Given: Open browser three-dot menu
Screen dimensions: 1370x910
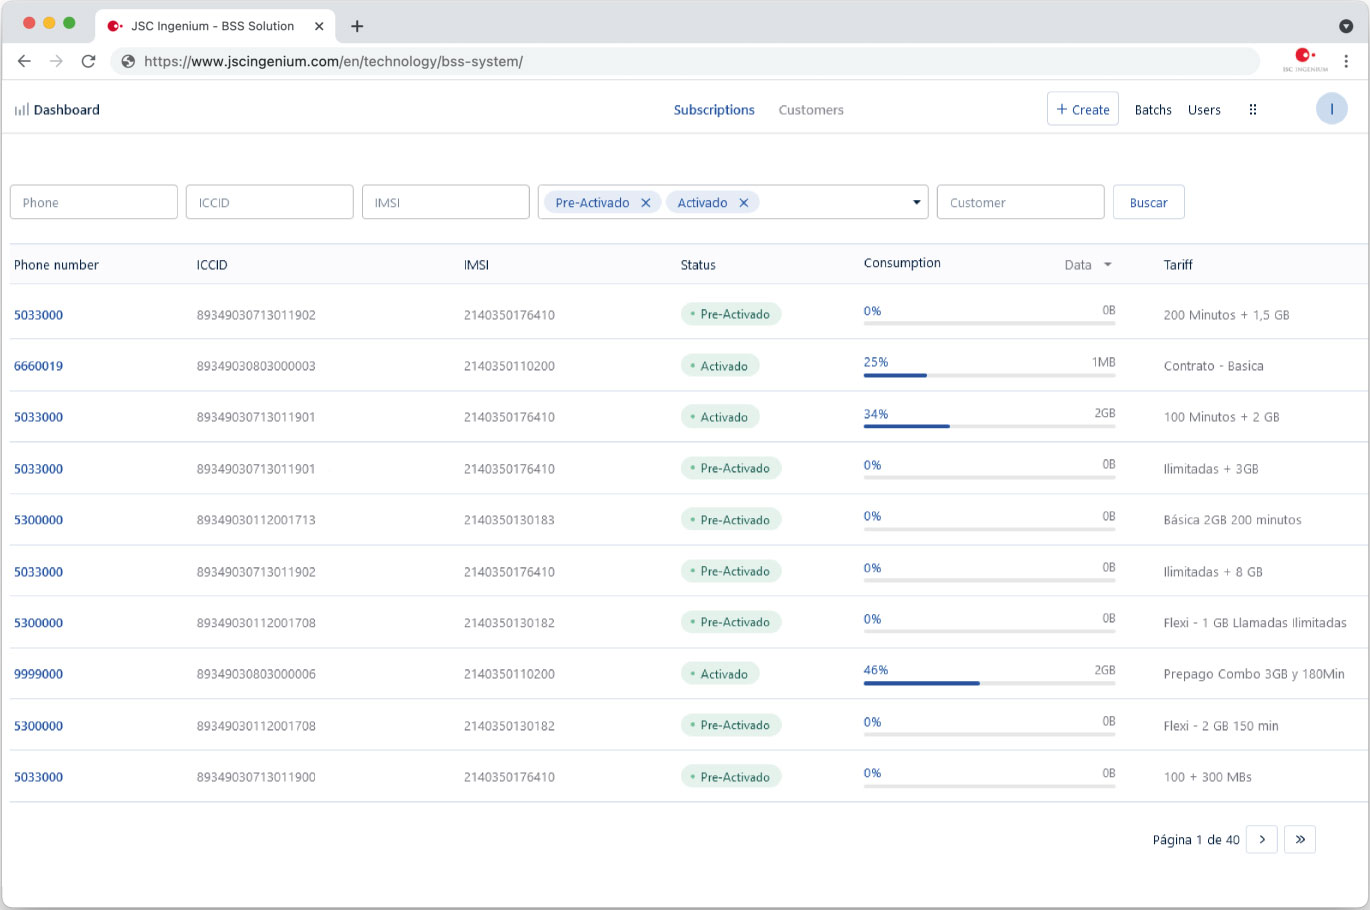Looking at the screenshot, I should click(1346, 61).
